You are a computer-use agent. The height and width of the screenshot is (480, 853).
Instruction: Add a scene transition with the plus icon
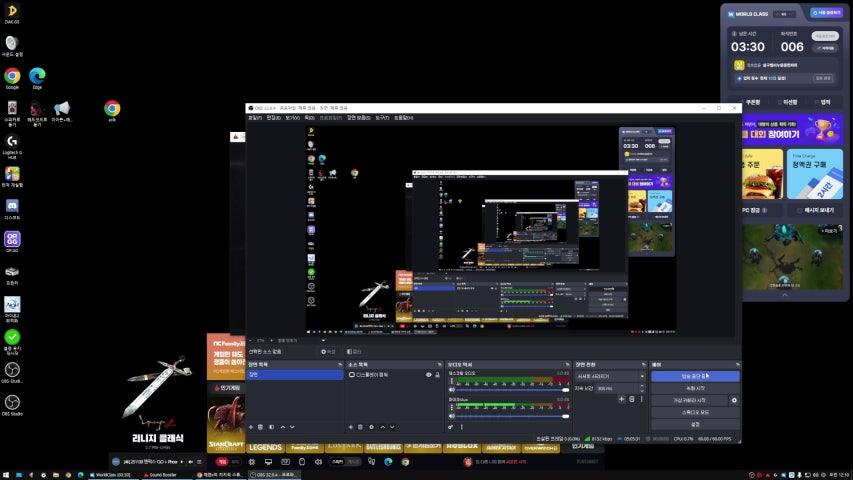621,399
